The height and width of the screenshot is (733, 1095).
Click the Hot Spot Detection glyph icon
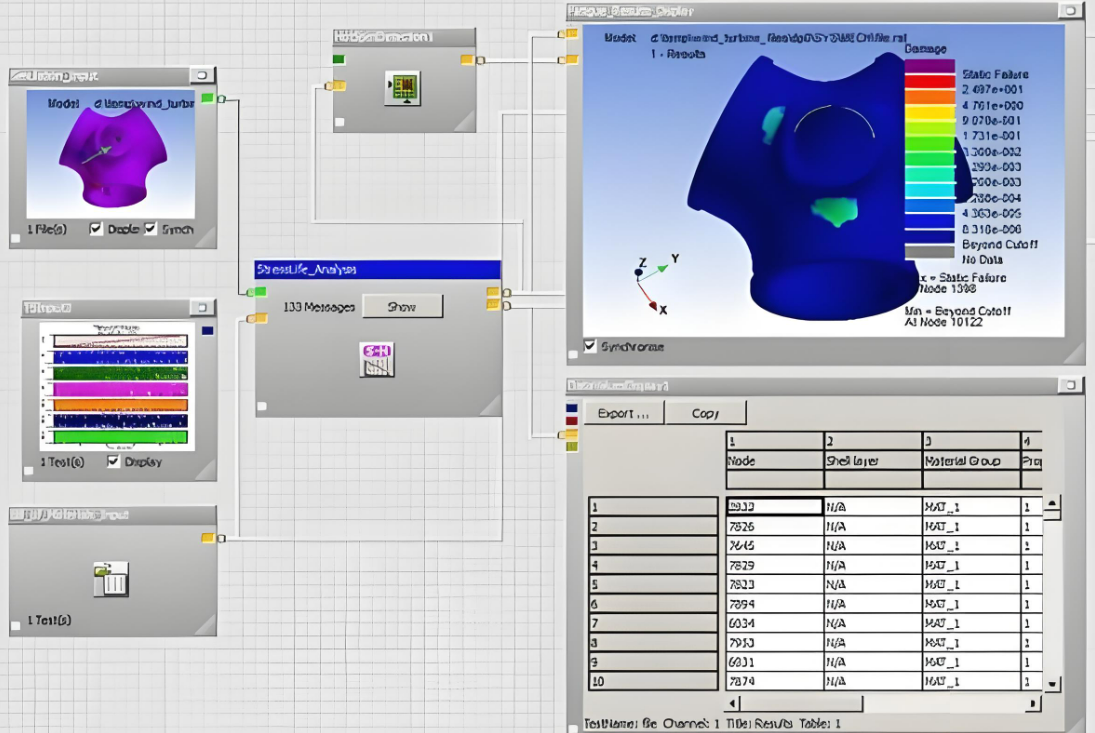point(402,89)
